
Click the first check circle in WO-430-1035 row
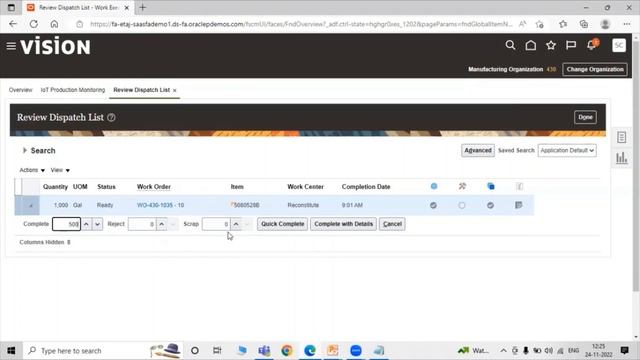tap(433, 205)
